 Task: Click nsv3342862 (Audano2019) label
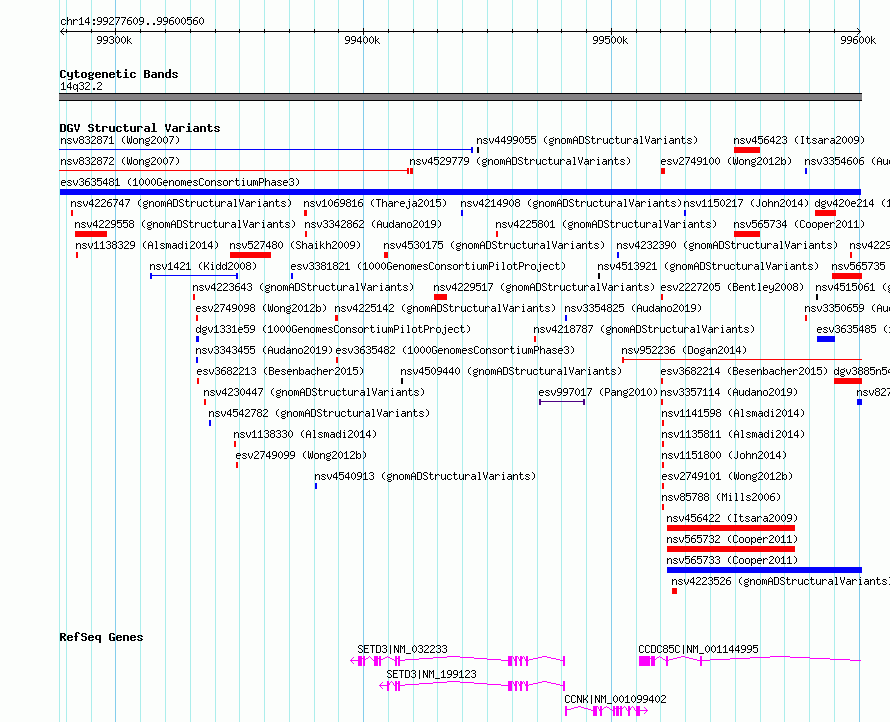[373, 224]
